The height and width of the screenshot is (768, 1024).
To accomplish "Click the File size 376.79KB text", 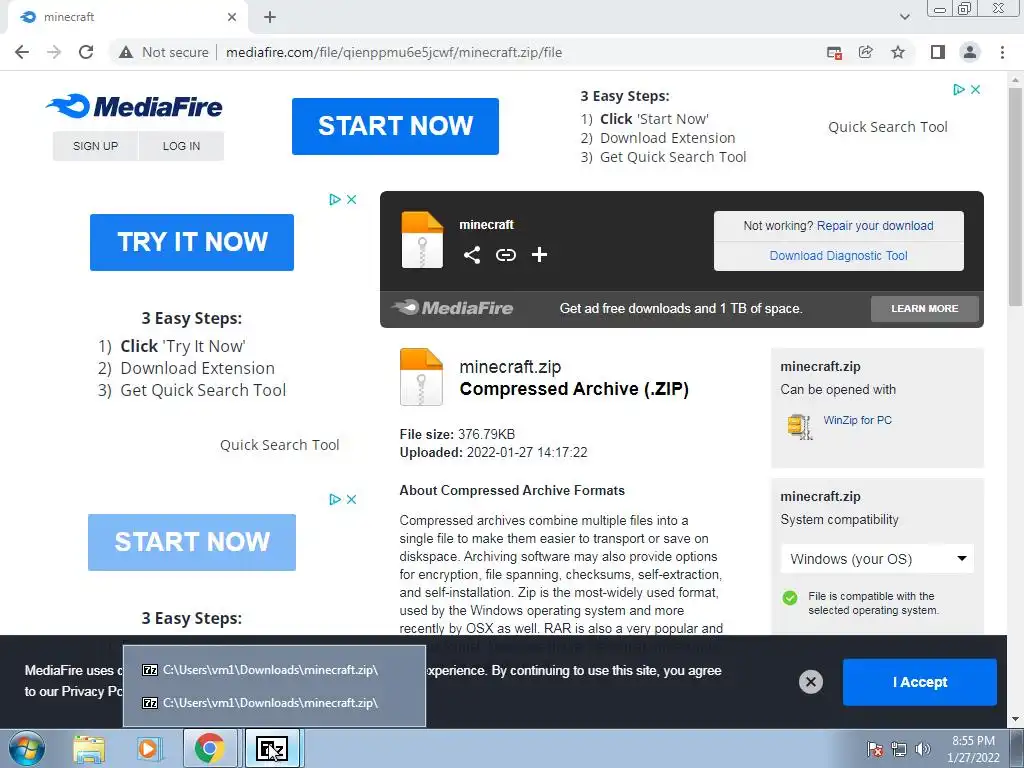I will (x=457, y=434).
